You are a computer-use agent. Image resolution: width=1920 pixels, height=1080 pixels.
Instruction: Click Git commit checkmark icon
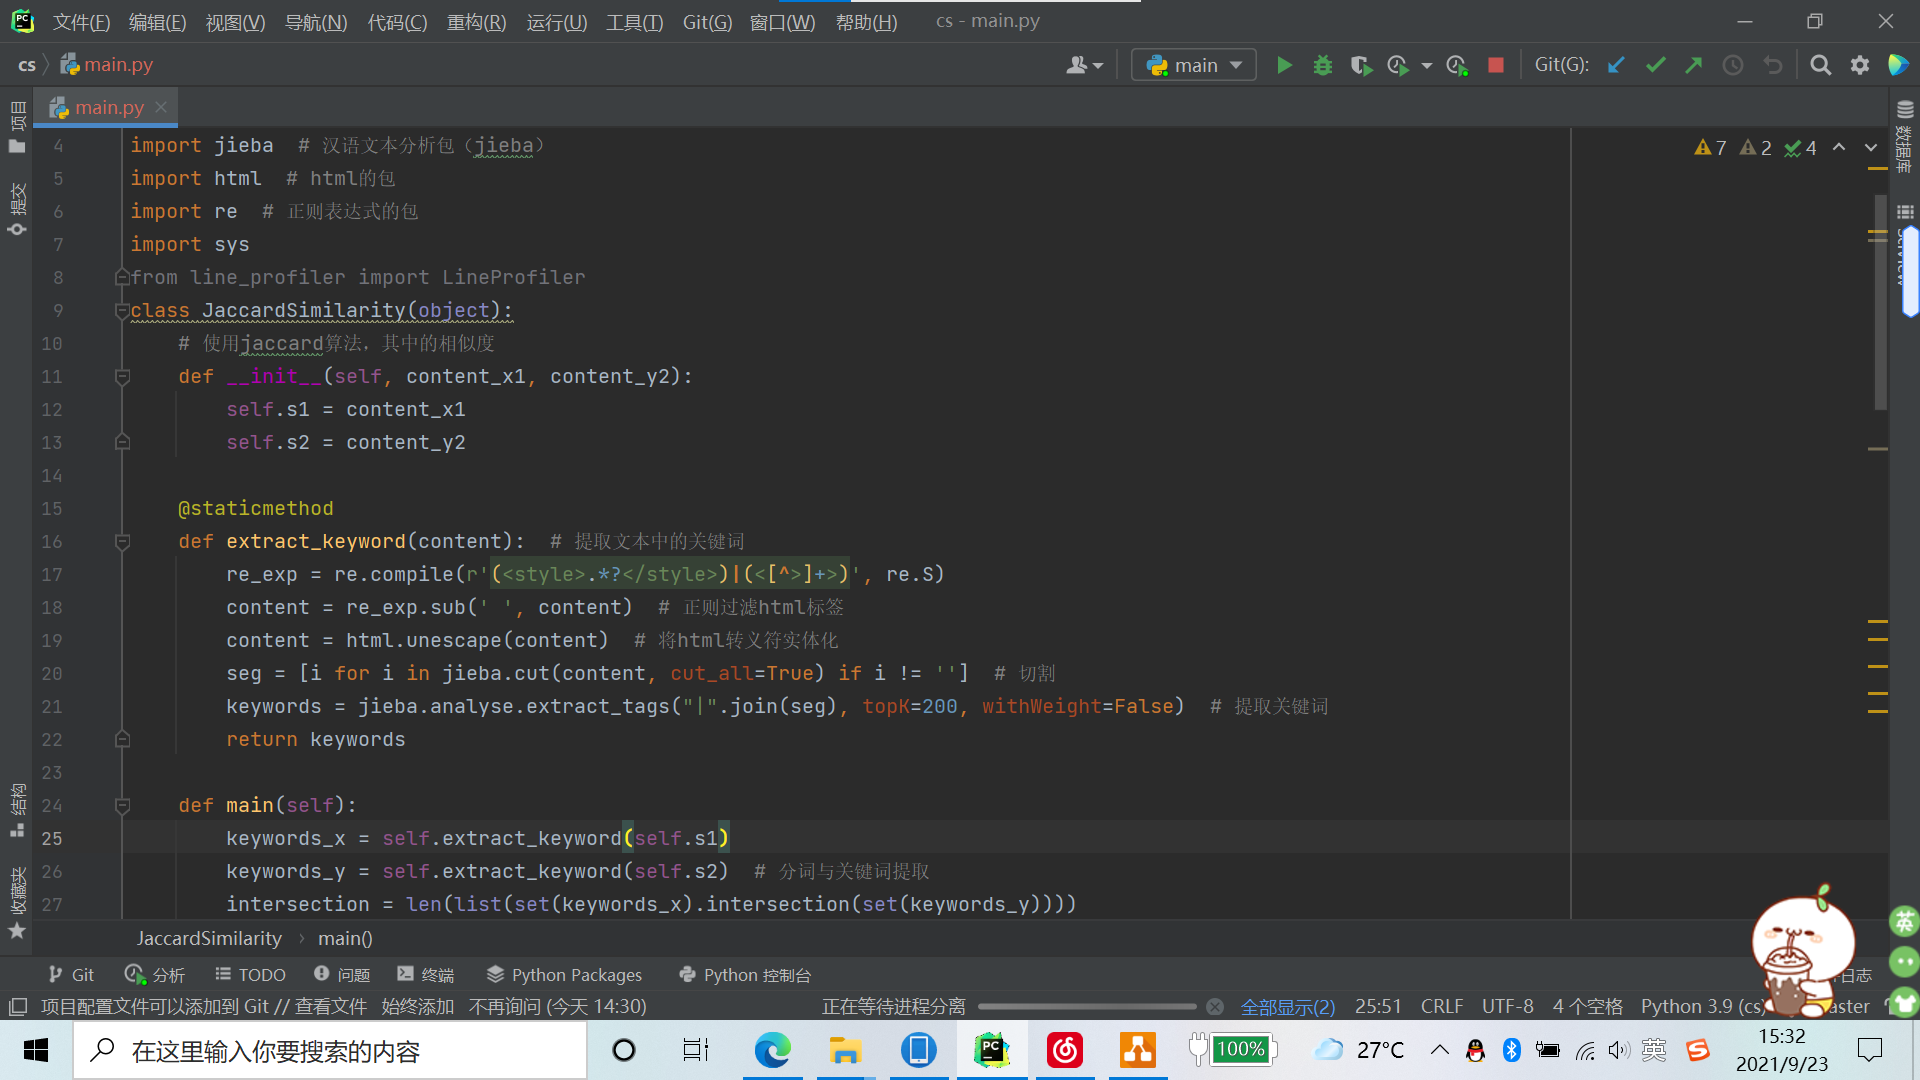tap(1655, 65)
